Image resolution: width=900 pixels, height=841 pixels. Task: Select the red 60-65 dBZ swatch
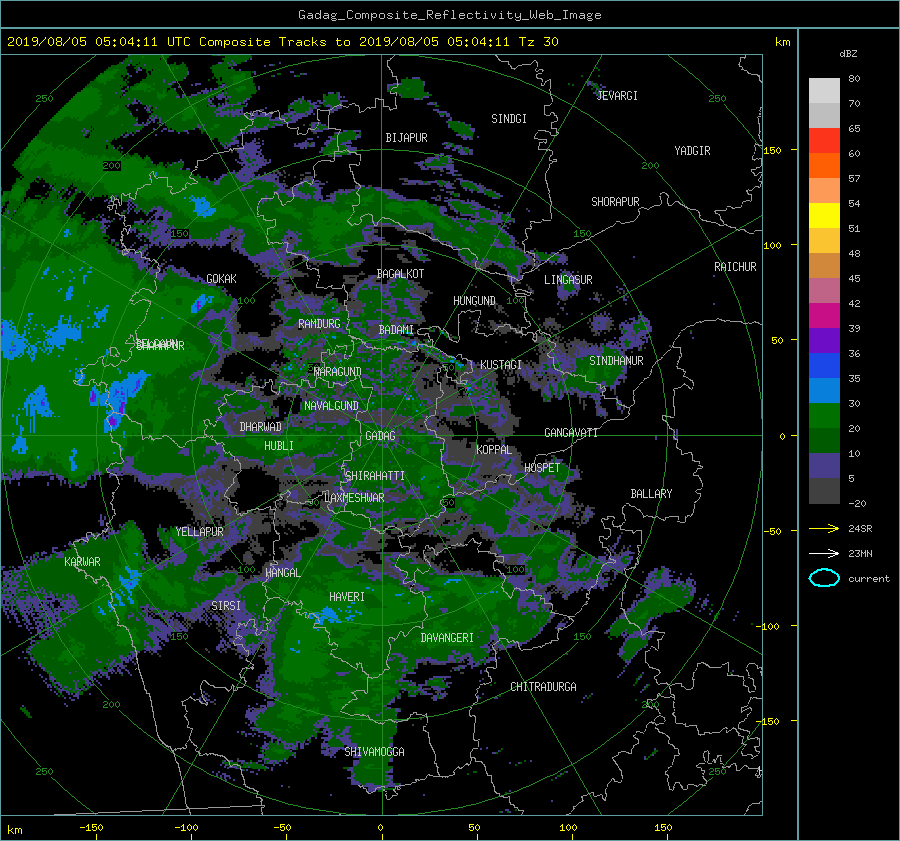coord(824,141)
